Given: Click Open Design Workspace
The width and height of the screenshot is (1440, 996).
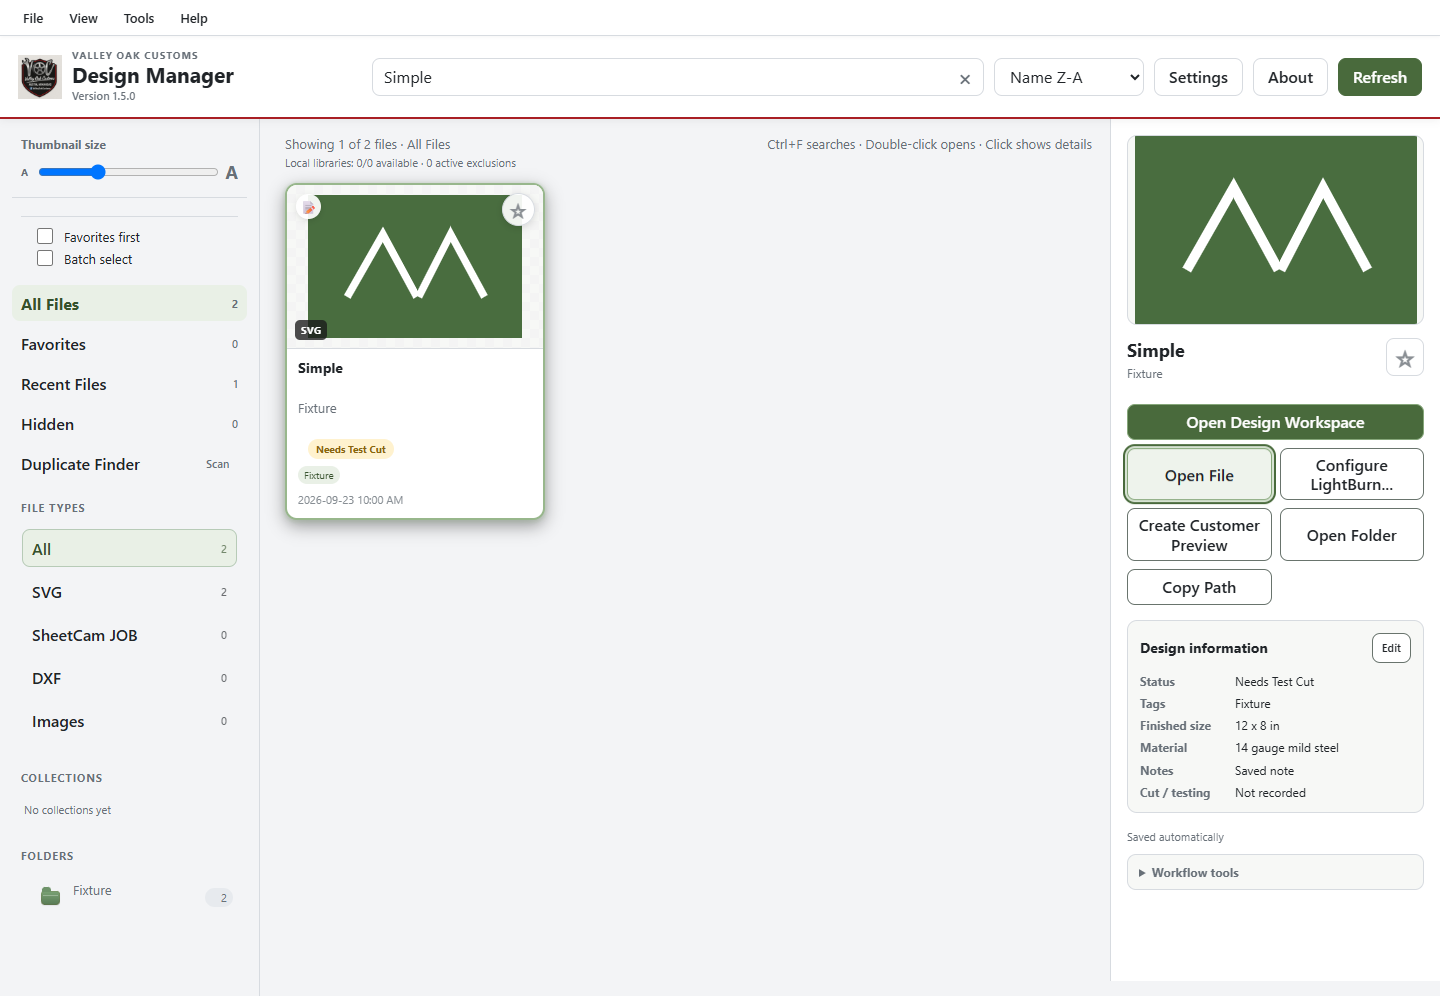Looking at the screenshot, I should tap(1275, 422).
